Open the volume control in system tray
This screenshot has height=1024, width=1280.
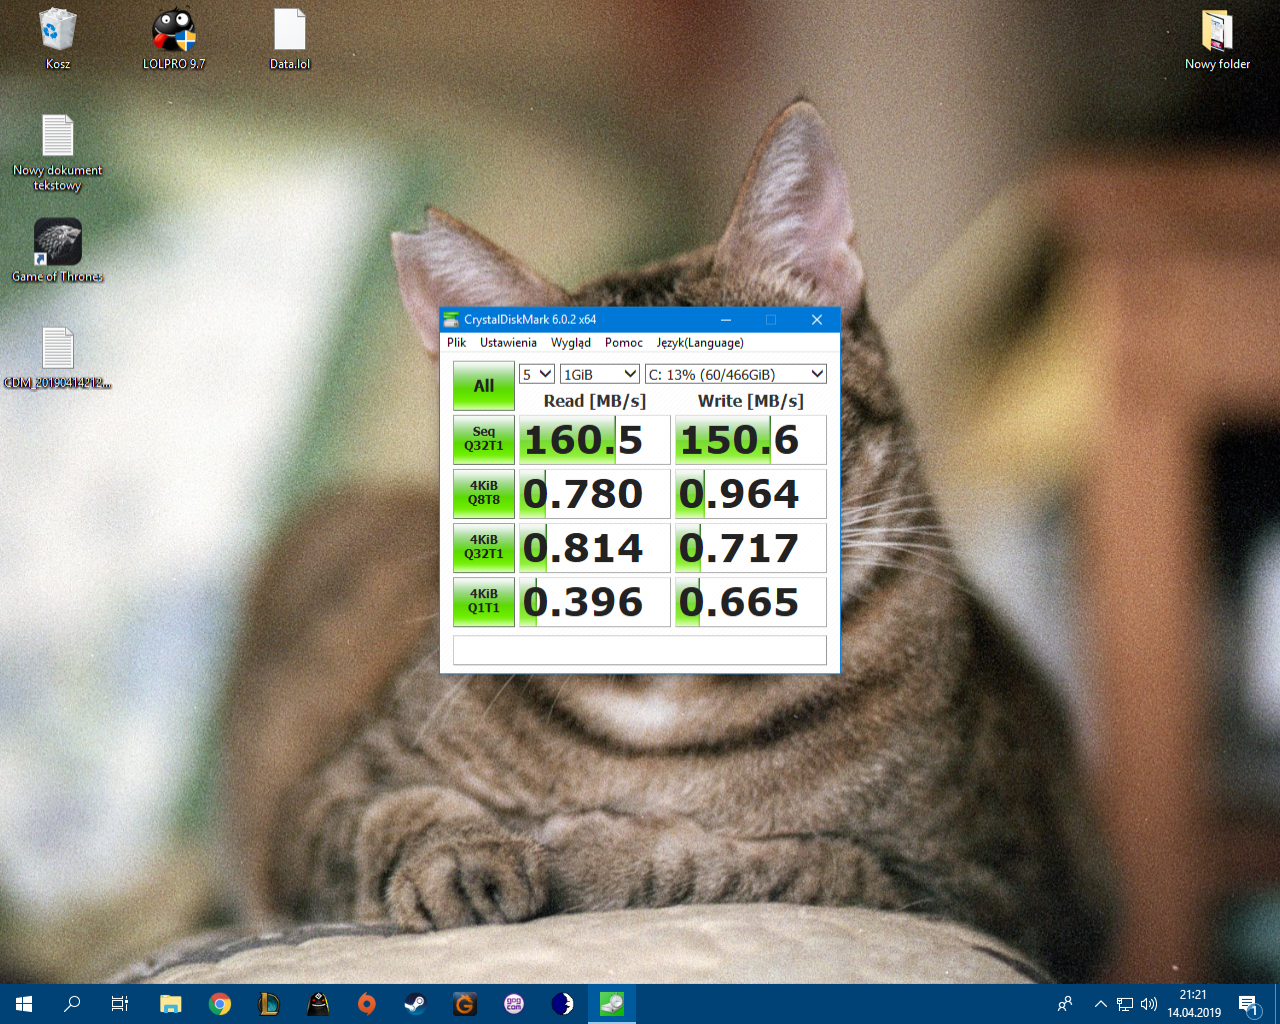tap(1149, 1004)
